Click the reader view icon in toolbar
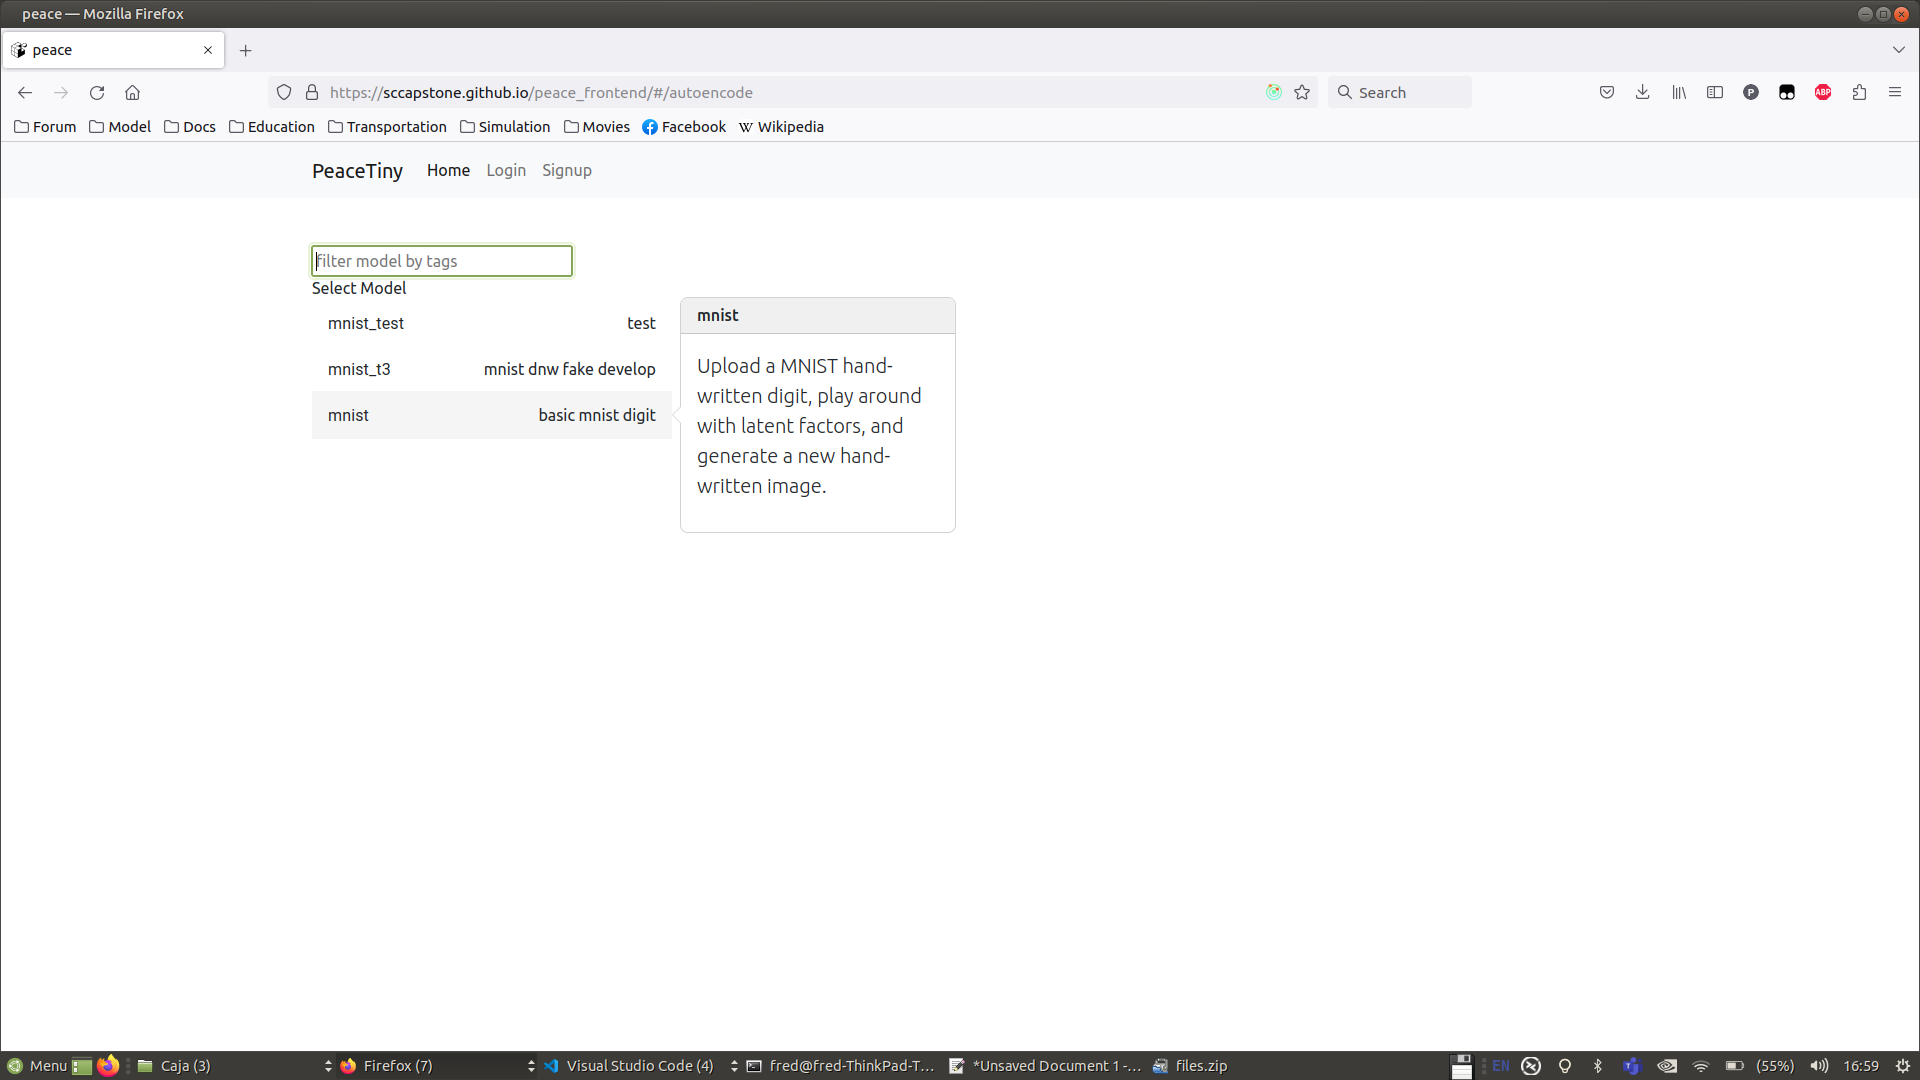This screenshot has width=1920, height=1080. [x=1714, y=92]
